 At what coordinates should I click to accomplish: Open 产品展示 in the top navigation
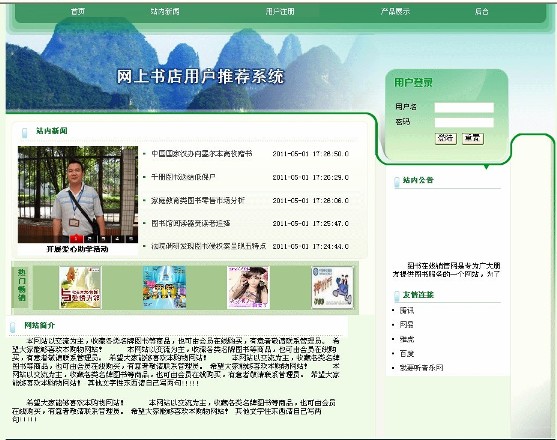click(395, 11)
